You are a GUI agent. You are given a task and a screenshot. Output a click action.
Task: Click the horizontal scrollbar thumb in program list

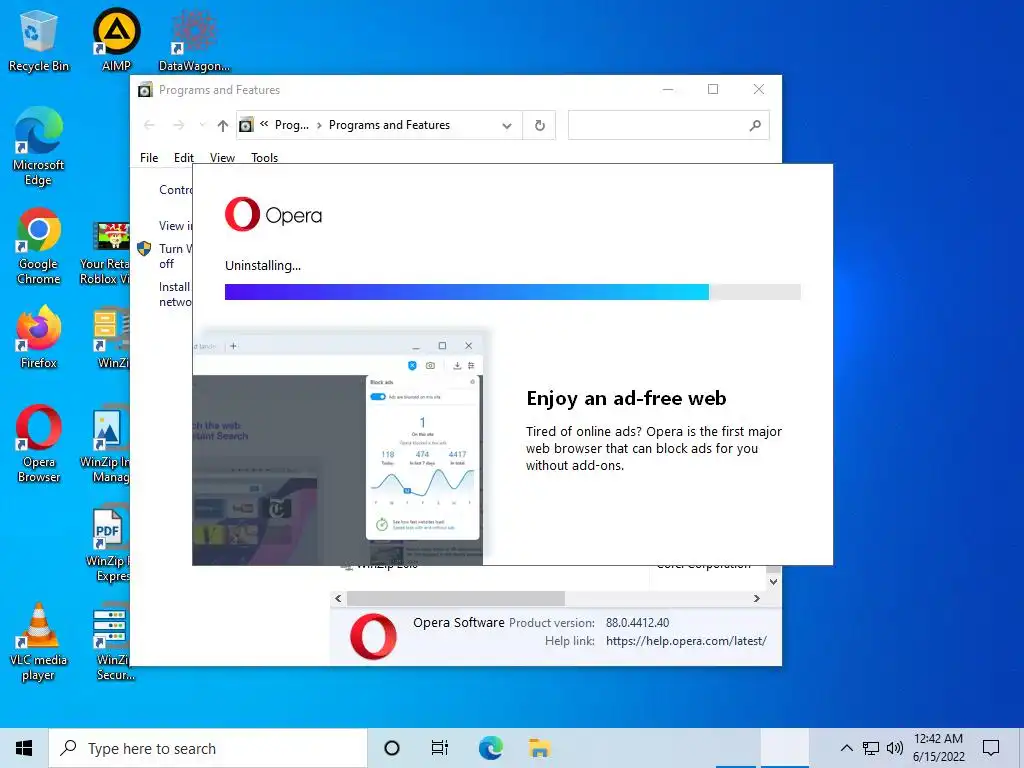[x=456, y=598]
